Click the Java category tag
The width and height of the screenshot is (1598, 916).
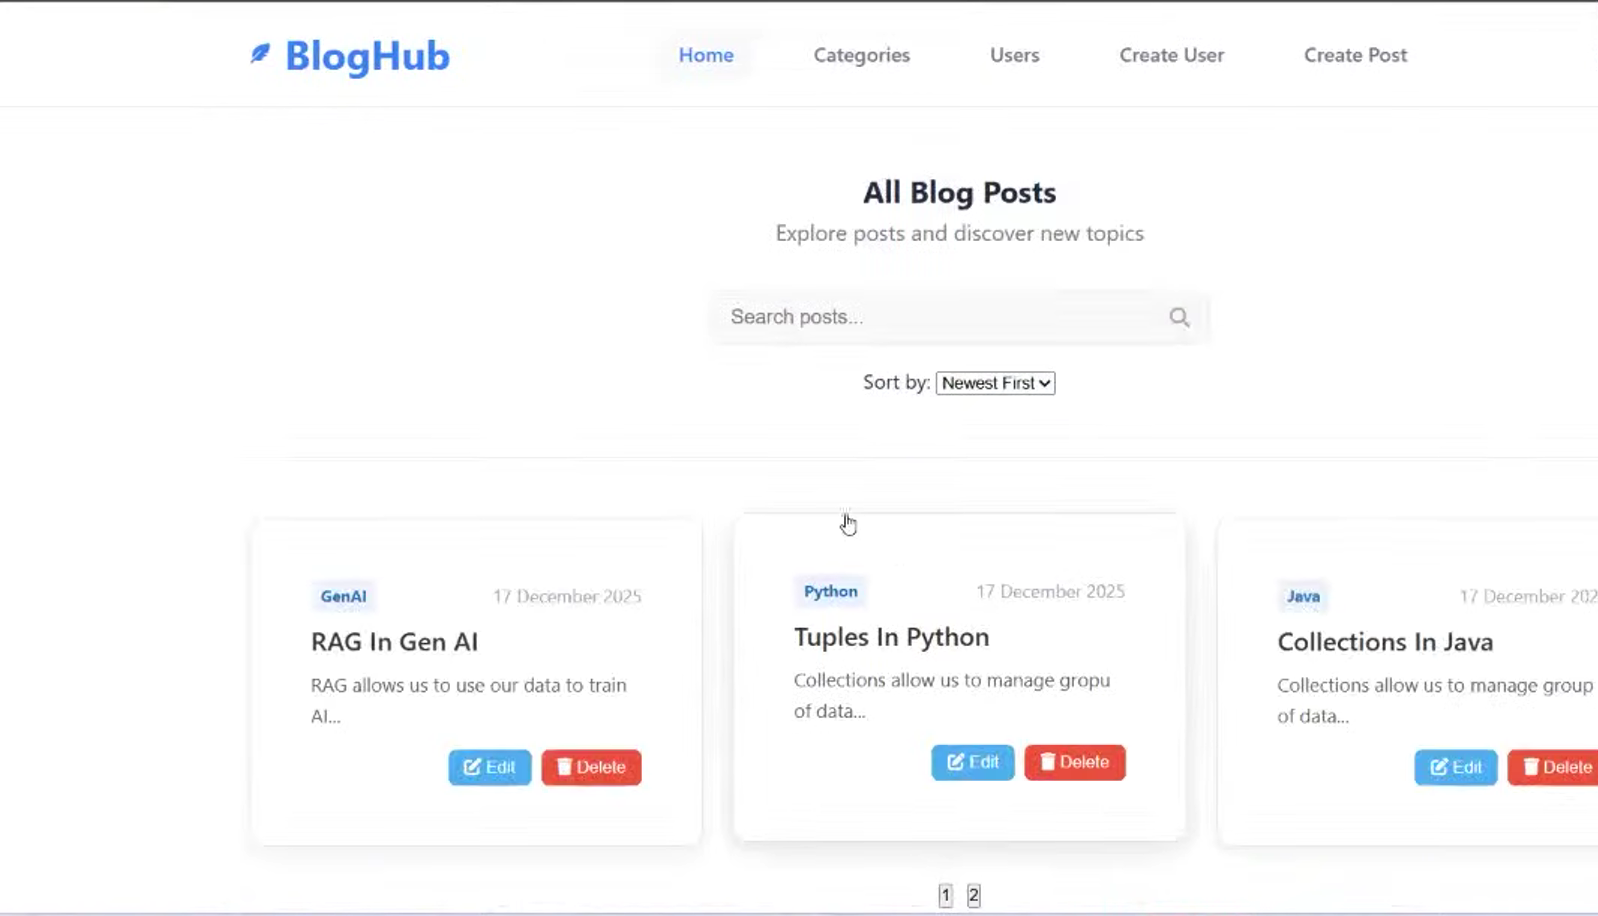(1303, 596)
